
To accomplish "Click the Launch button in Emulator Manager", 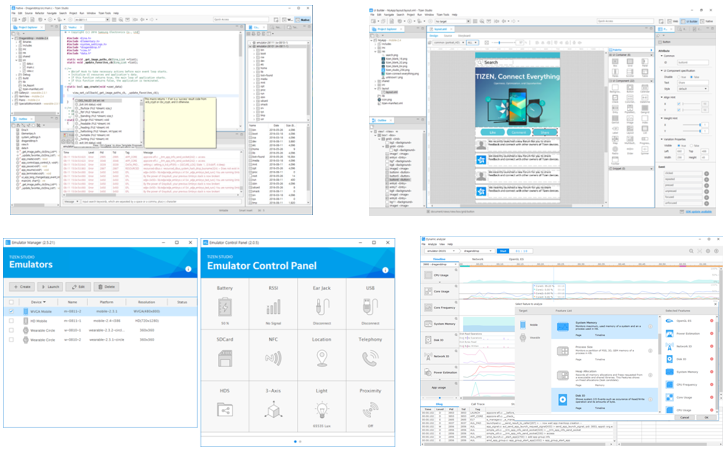I will [x=51, y=287].
